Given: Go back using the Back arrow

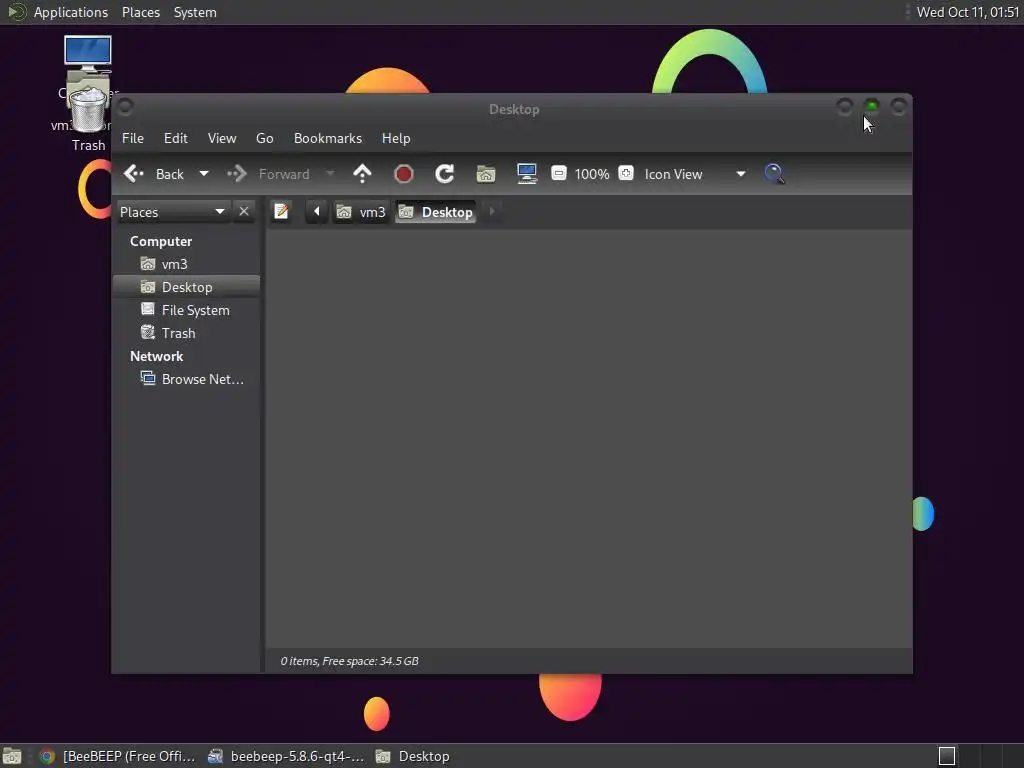Looking at the screenshot, I should 154,174.
